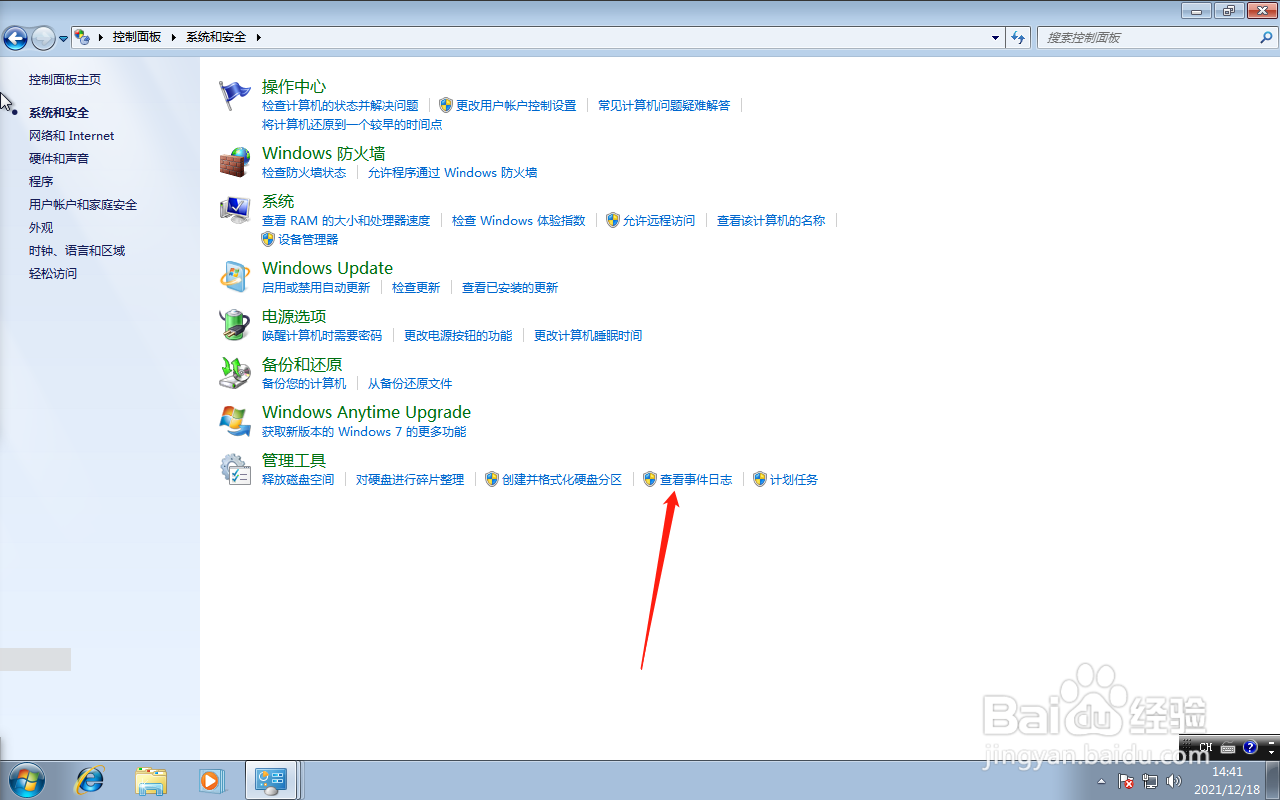This screenshot has width=1280, height=800.
Task: Open the 检查更新 link
Action: point(416,288)
